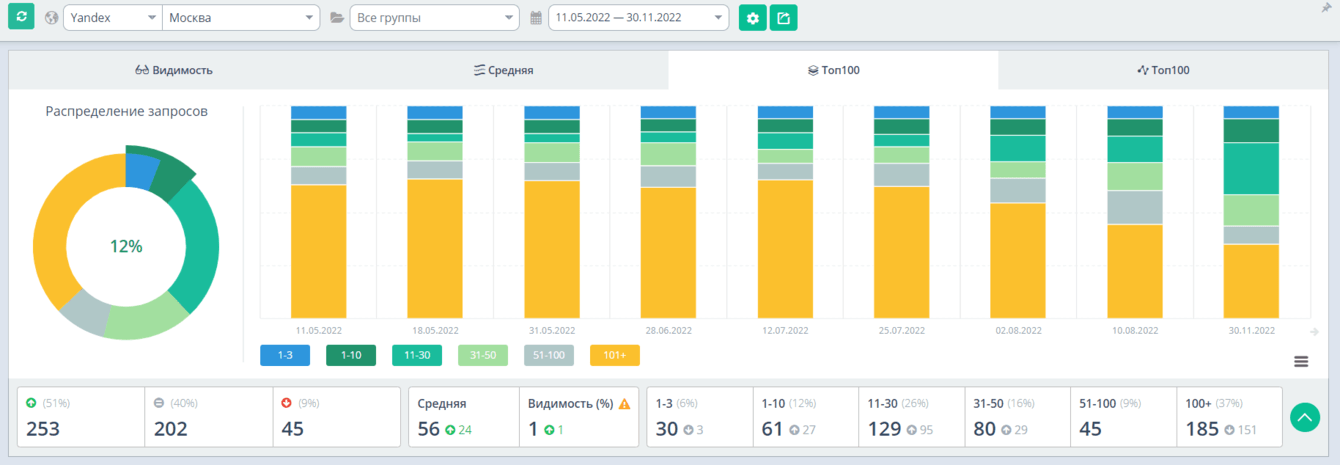Open the Yandex search engine dropdown
The width and height of the screenshot is (1340, 465).
(111, 18)
